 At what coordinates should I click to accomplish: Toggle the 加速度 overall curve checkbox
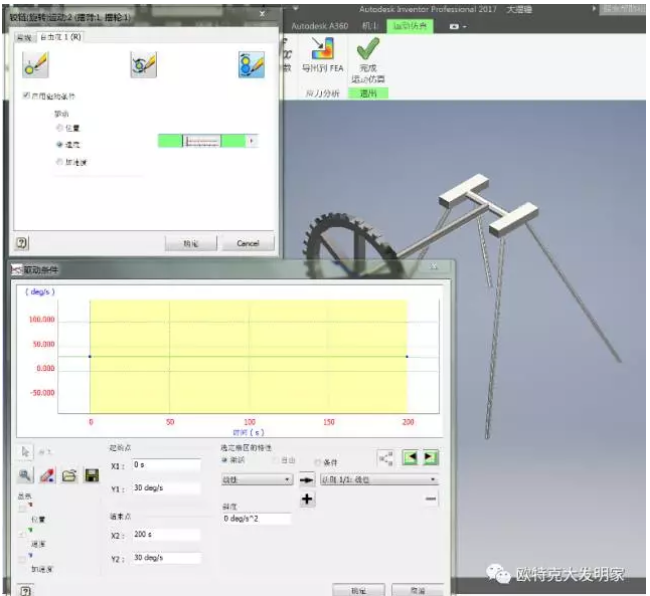pyautogui.click(x=22, y=559)
